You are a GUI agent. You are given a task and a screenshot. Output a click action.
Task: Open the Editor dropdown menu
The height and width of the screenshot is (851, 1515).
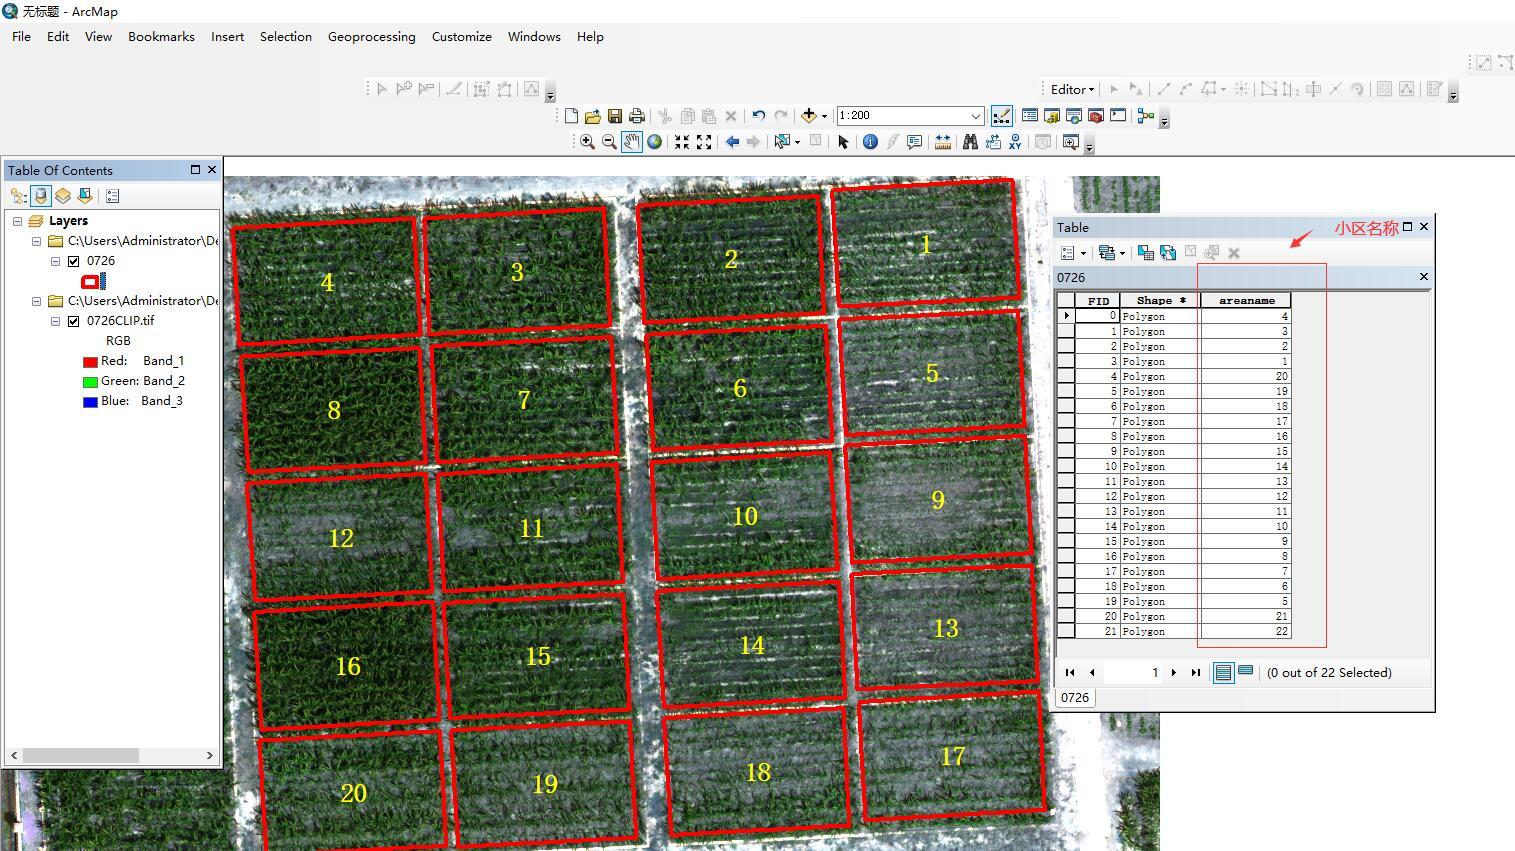[1072, 89]
